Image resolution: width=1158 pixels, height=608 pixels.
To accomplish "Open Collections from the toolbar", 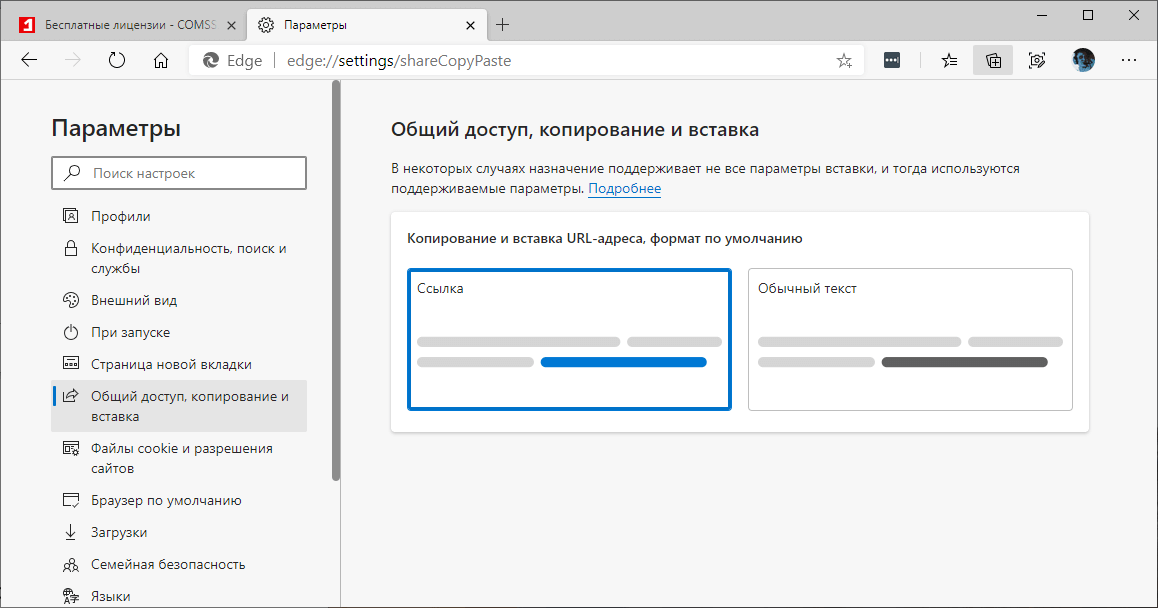I will pos(993,60).
